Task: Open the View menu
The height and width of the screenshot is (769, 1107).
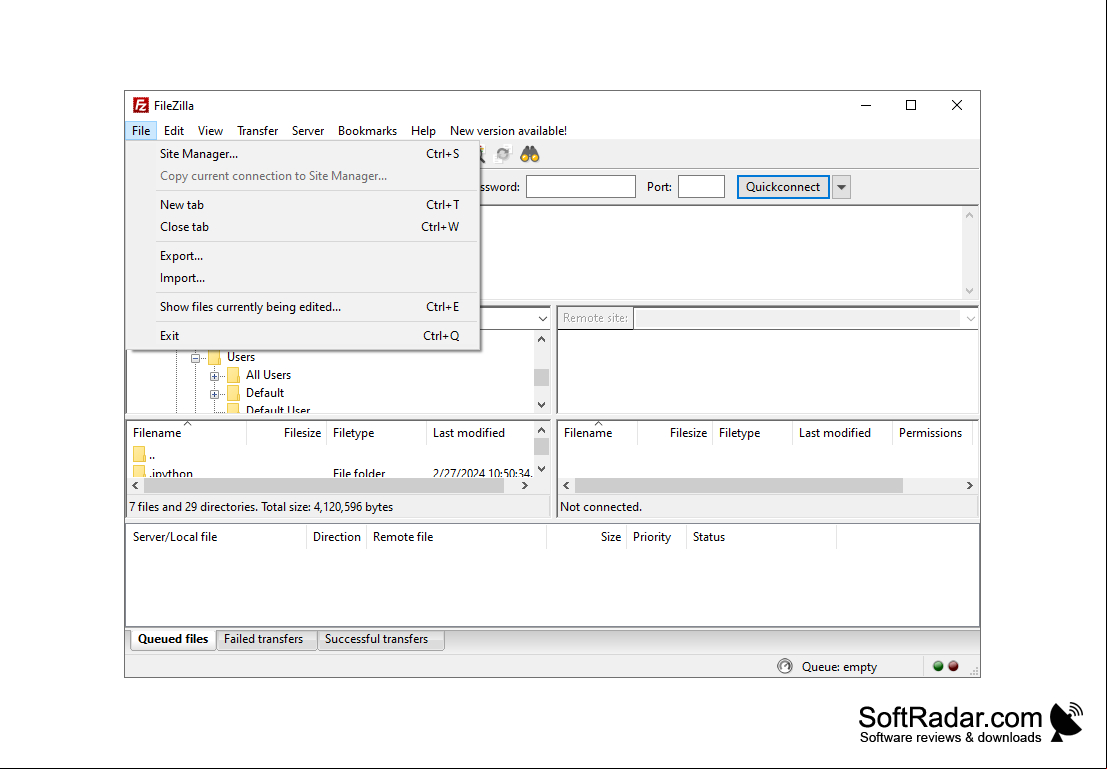Action: [x=210, y=131]
